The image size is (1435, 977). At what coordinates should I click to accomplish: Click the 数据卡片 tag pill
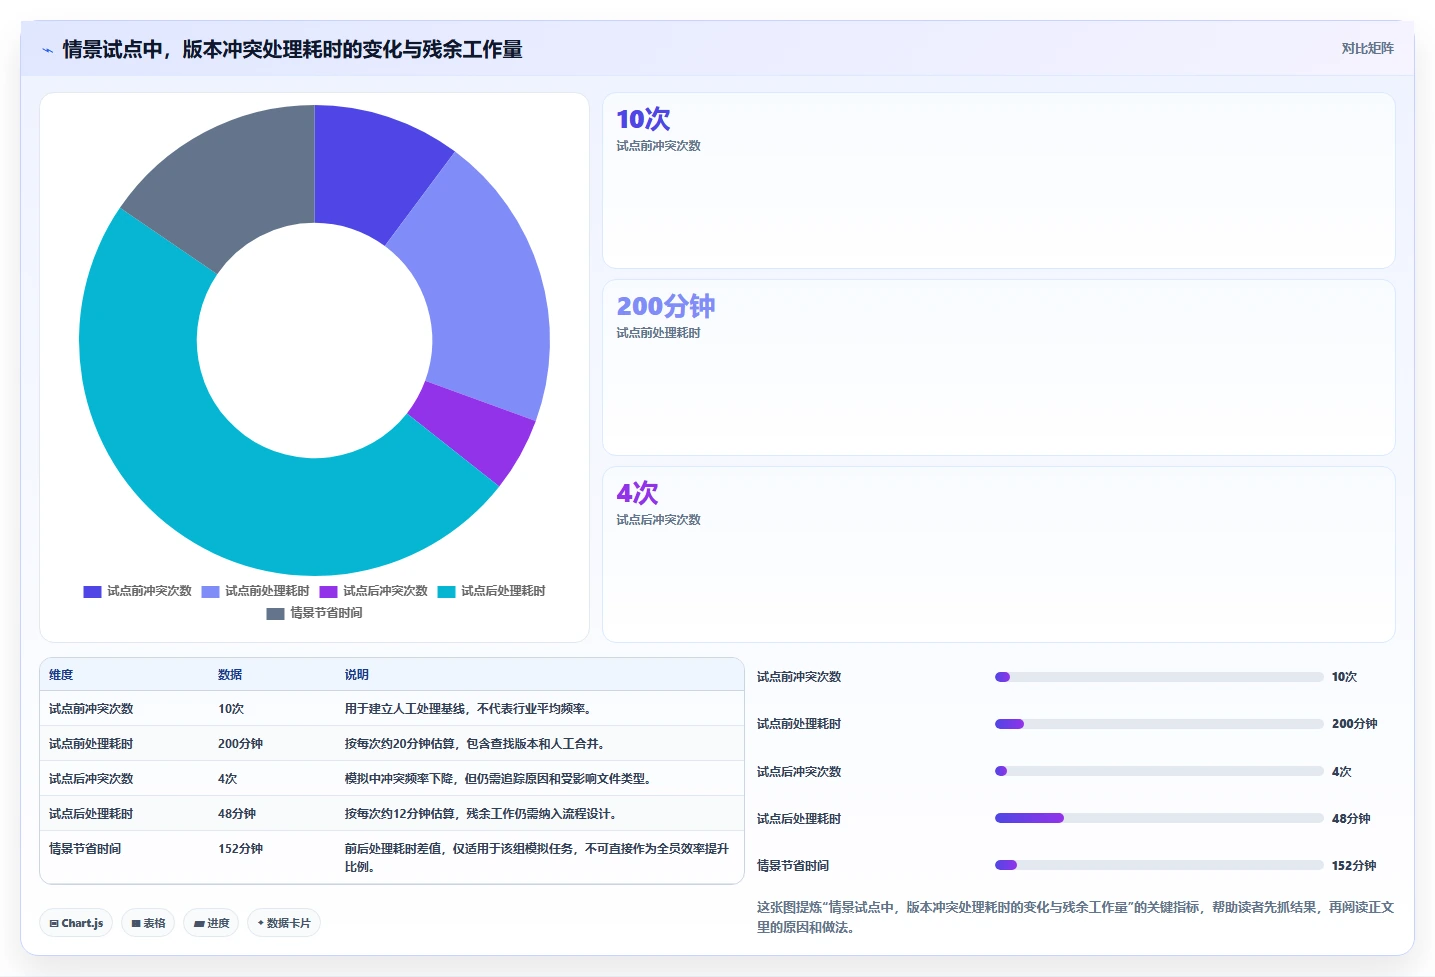click(284, 923)
